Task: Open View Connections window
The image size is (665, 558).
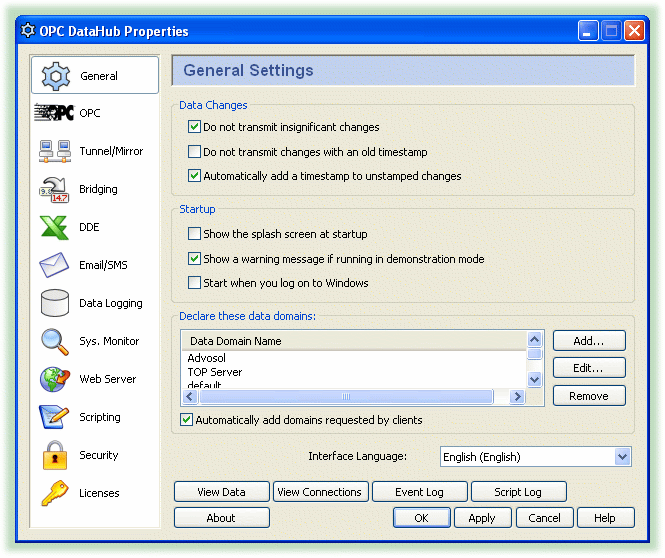Action: coord(321,492)
